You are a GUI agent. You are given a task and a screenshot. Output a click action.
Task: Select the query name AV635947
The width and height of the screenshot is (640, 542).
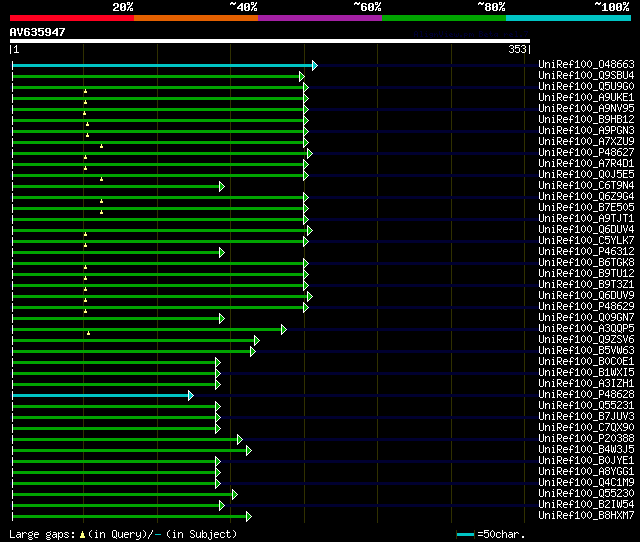click(x=38, y=32)
